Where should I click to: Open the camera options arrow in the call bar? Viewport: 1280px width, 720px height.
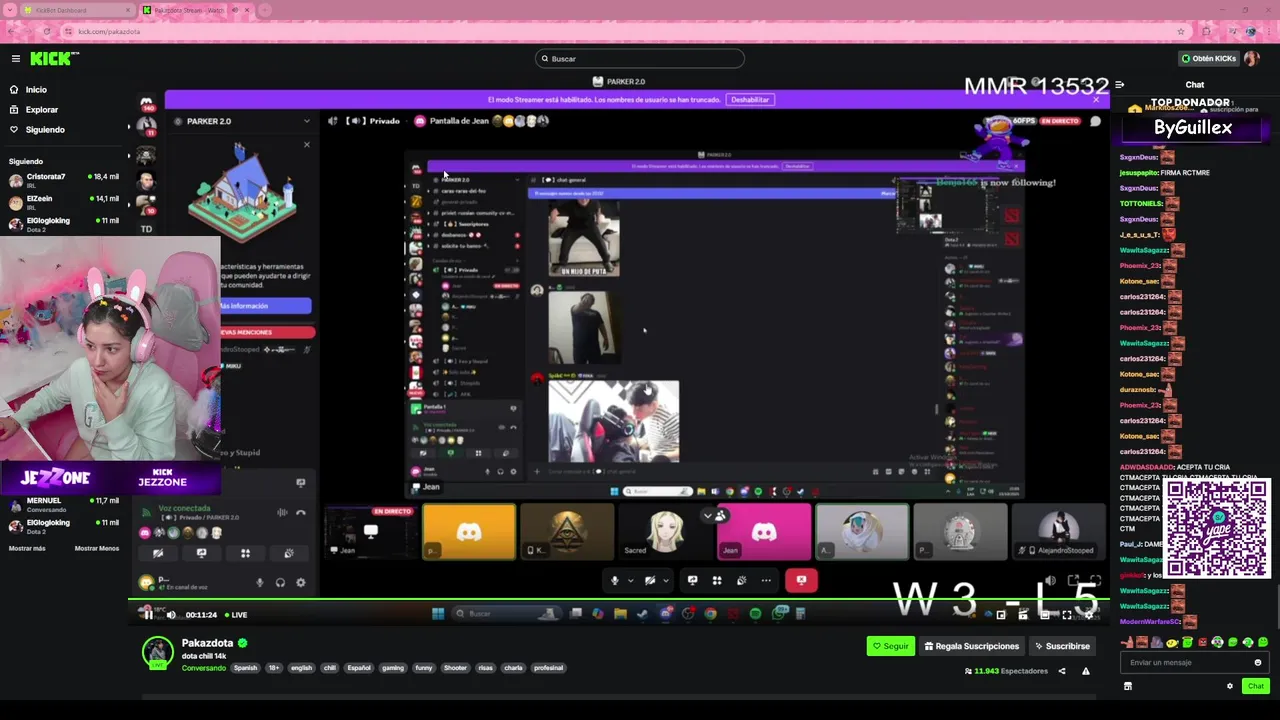666,580
